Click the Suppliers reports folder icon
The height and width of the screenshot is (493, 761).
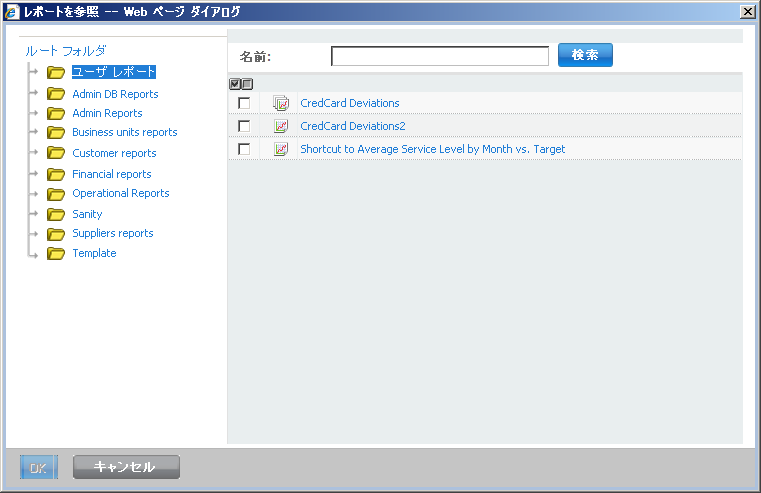(x=56, y=234)
